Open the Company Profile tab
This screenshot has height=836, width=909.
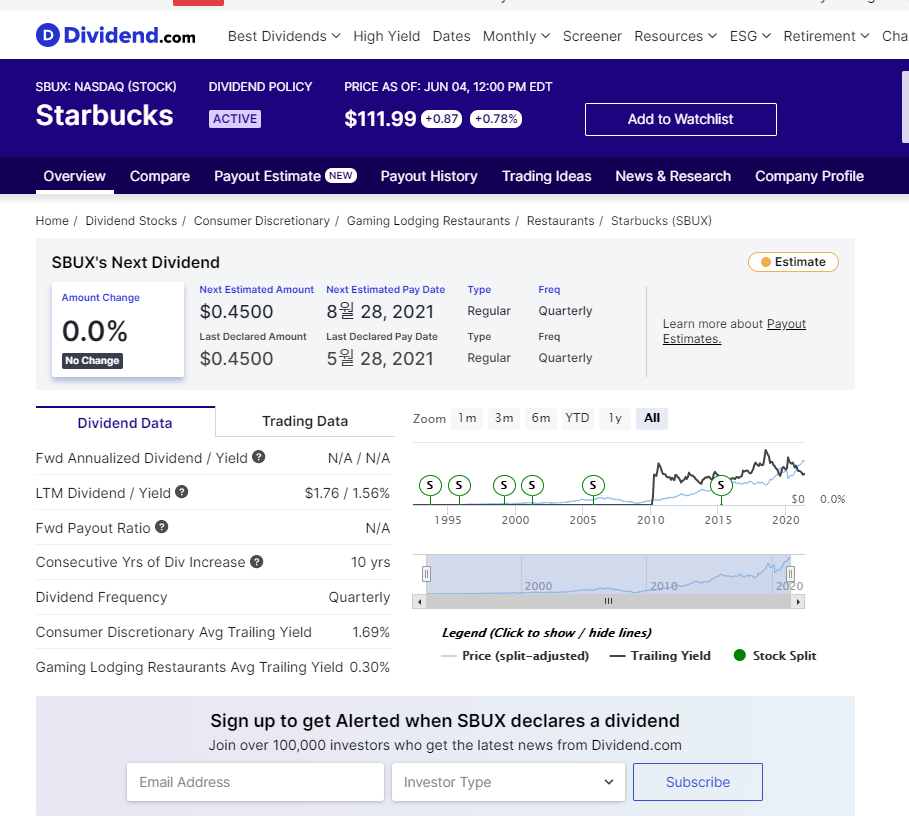(809, 176)
